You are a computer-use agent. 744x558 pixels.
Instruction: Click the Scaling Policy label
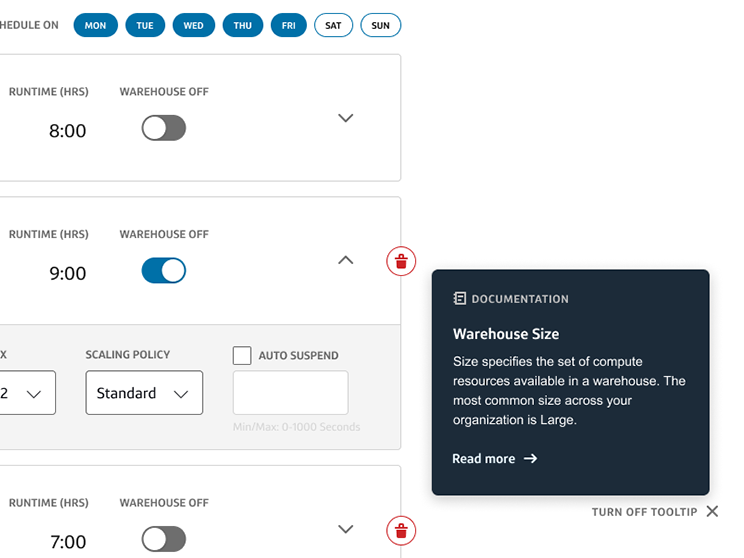tap(128, 355)
